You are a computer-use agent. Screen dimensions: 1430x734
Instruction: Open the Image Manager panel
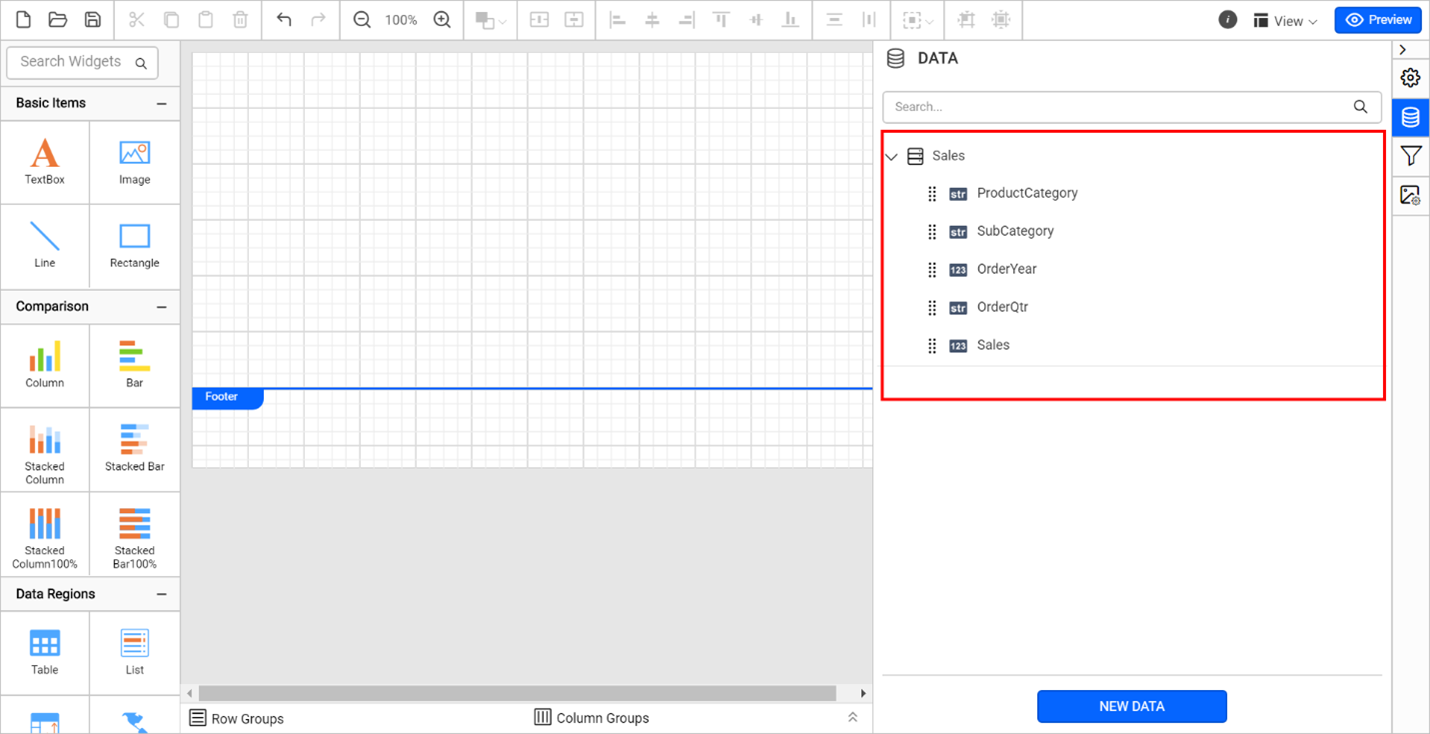[x=1410, y=195]
